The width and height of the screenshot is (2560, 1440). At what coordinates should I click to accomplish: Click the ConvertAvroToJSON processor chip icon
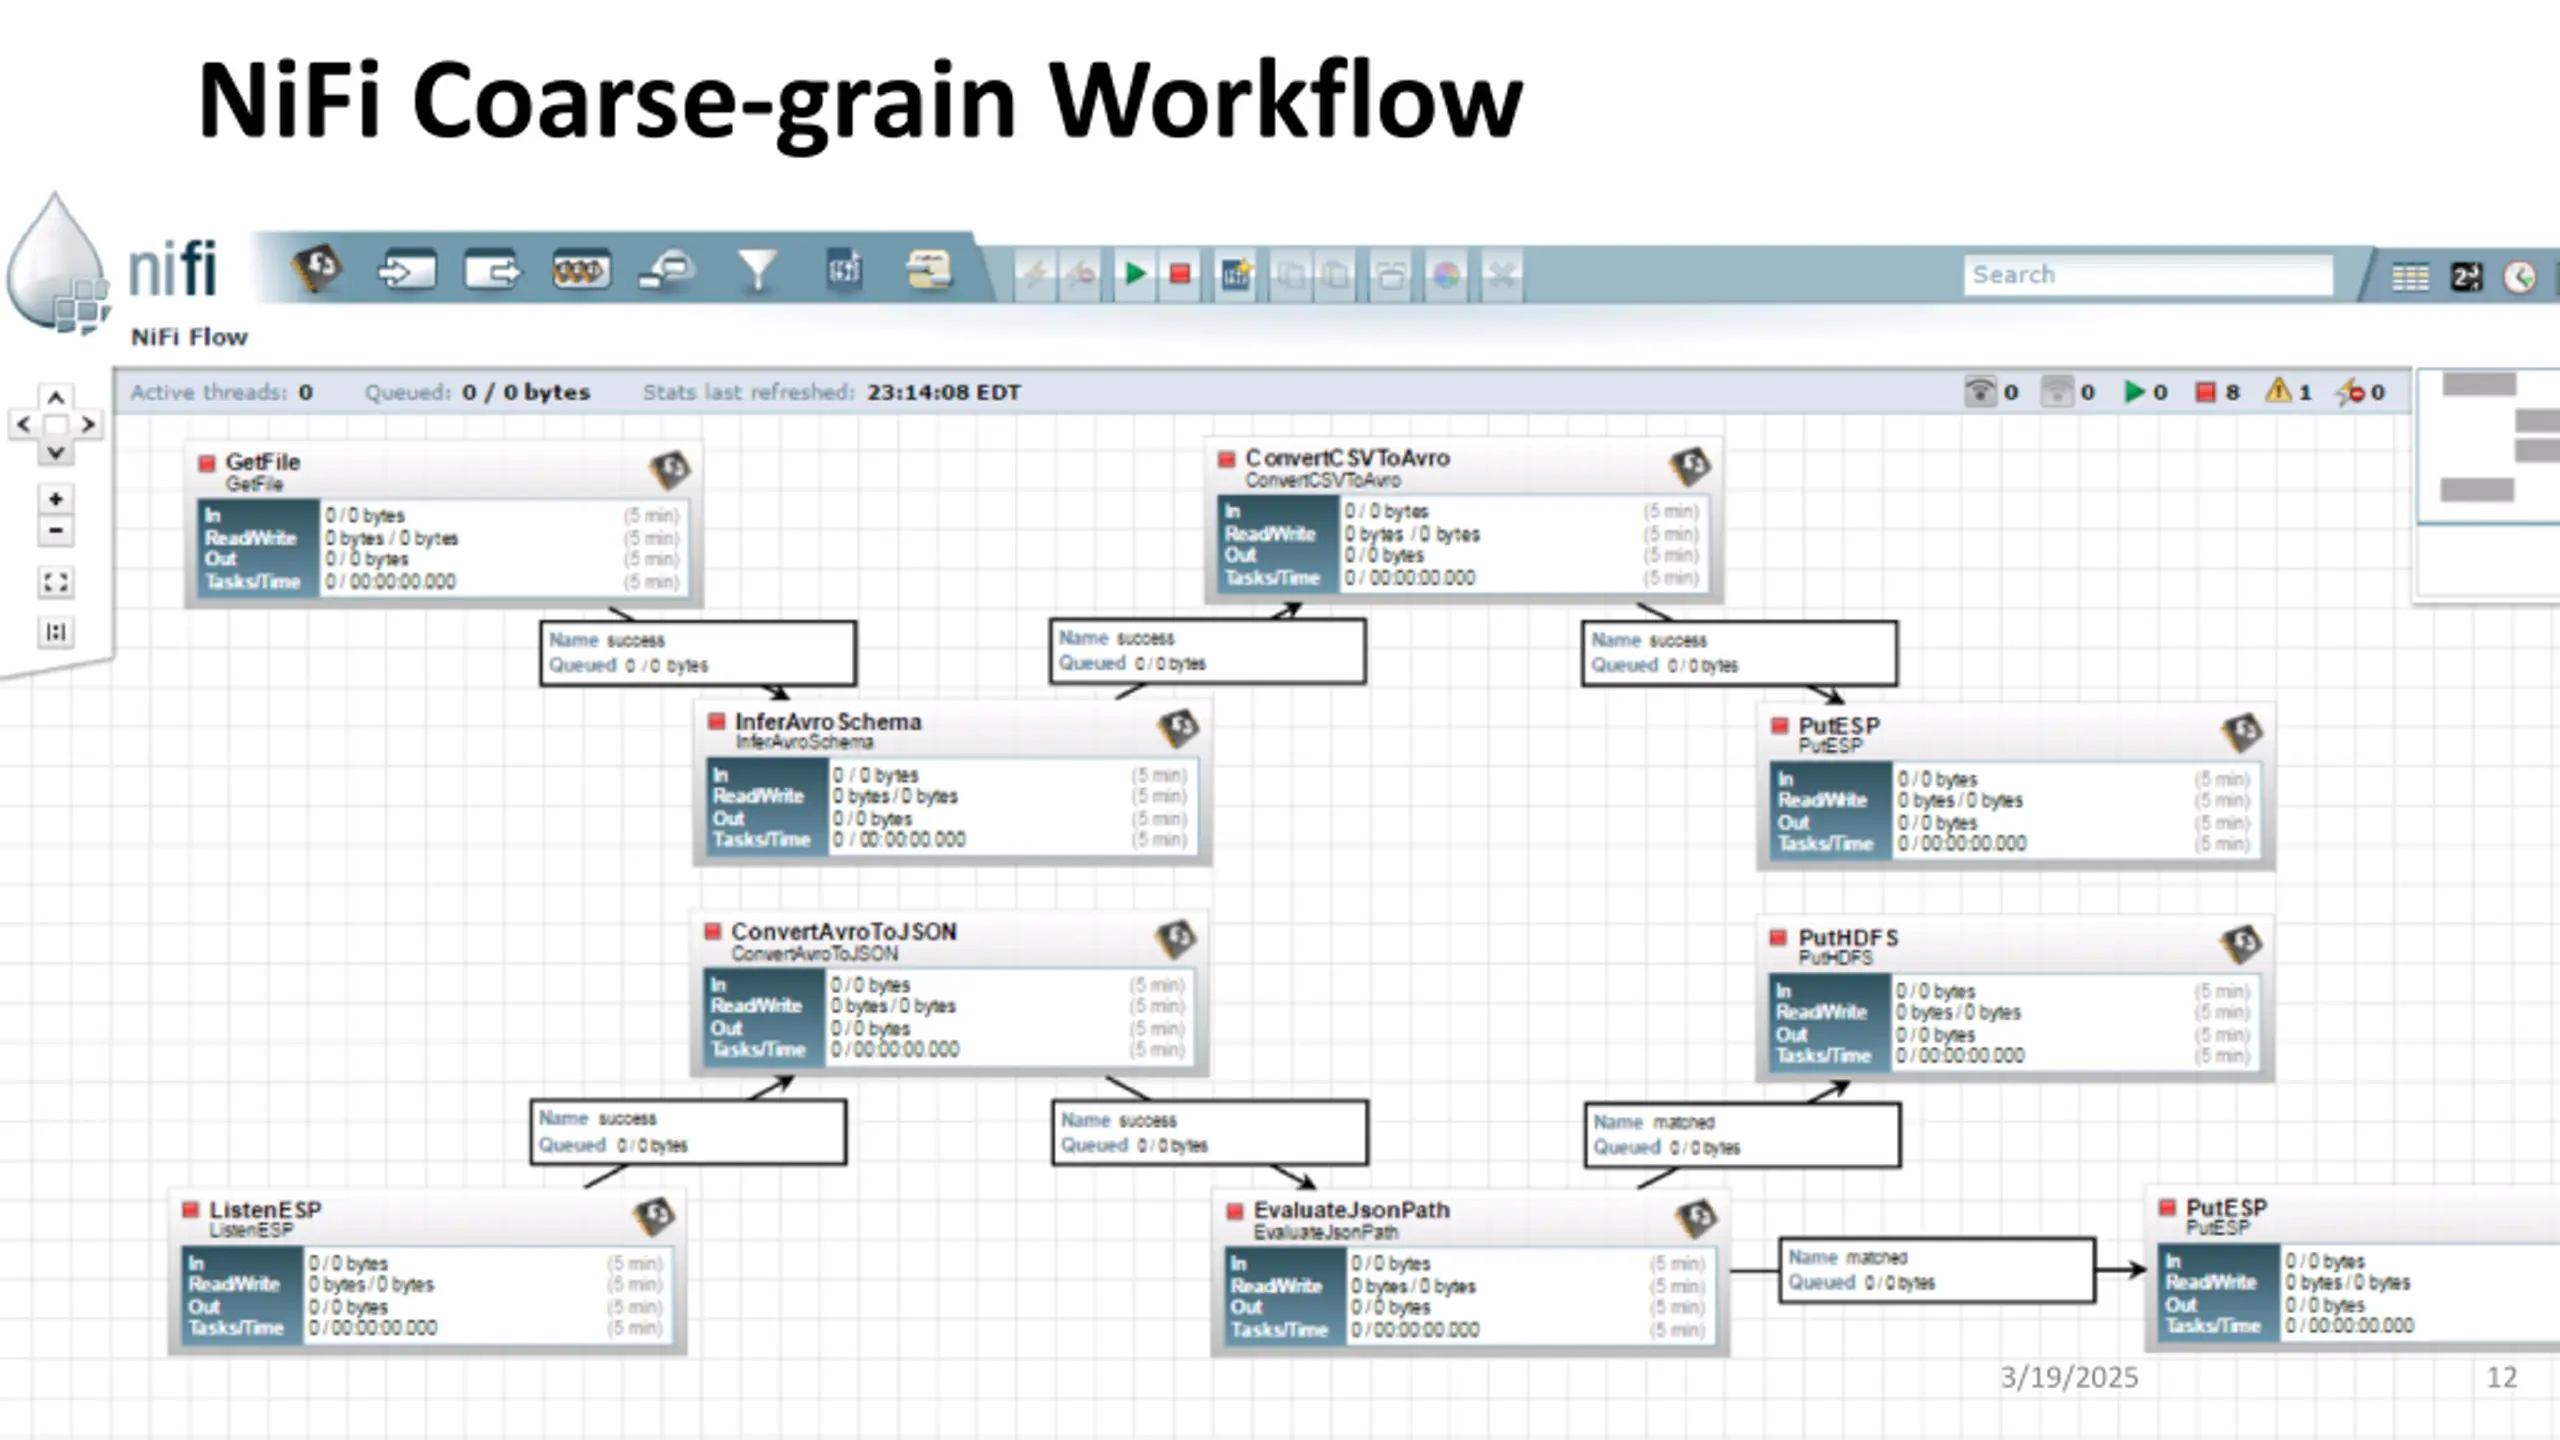[1176, 939]
